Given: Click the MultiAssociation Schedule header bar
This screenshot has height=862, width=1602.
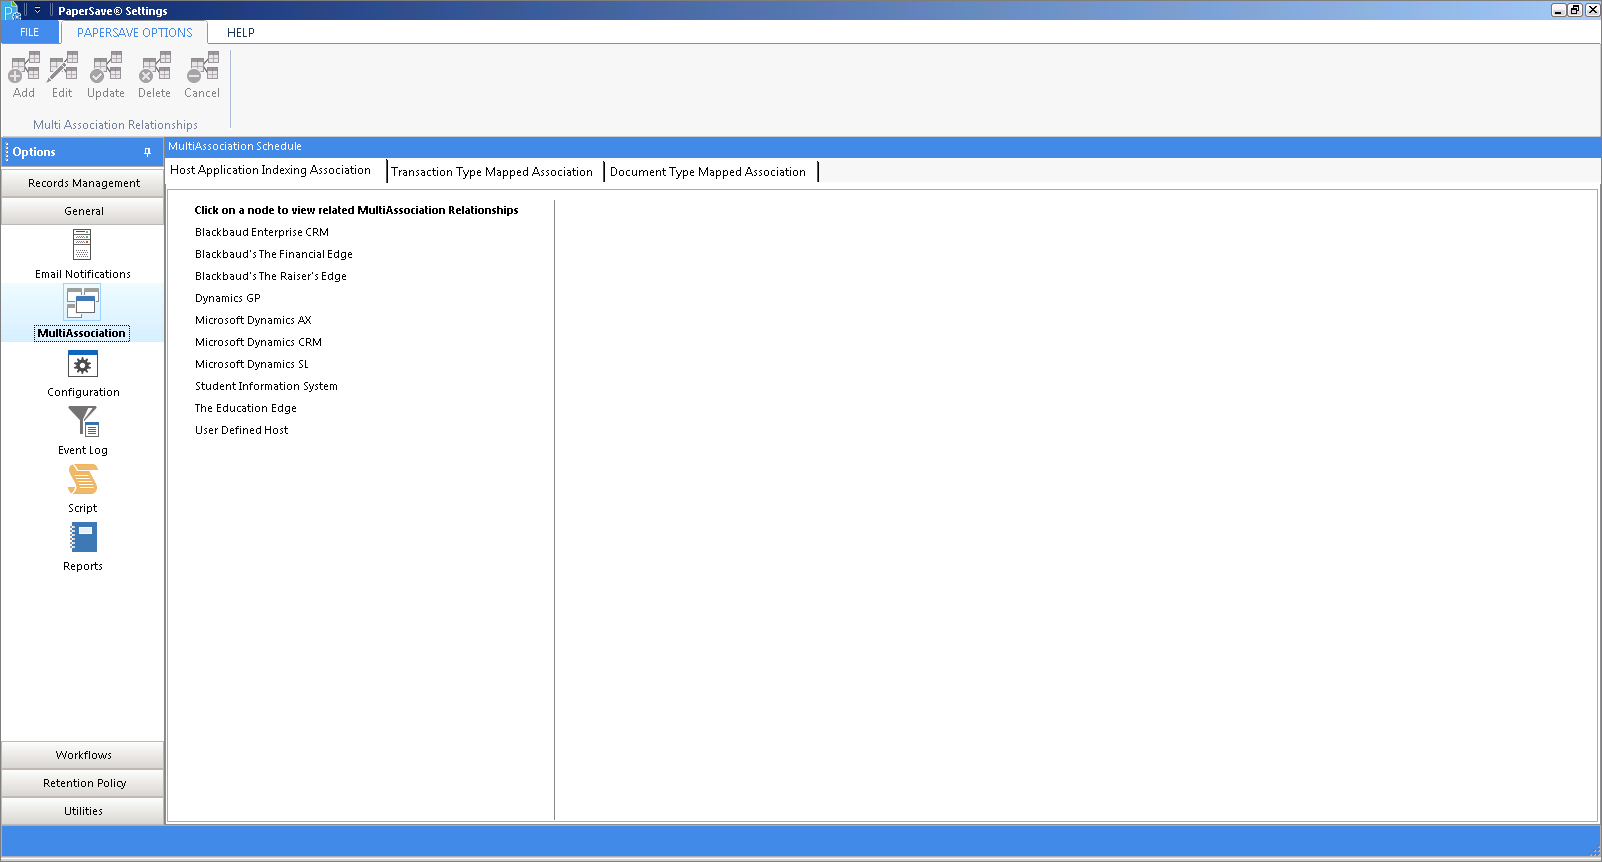Looking at the screenshot, I should point(883,146).
